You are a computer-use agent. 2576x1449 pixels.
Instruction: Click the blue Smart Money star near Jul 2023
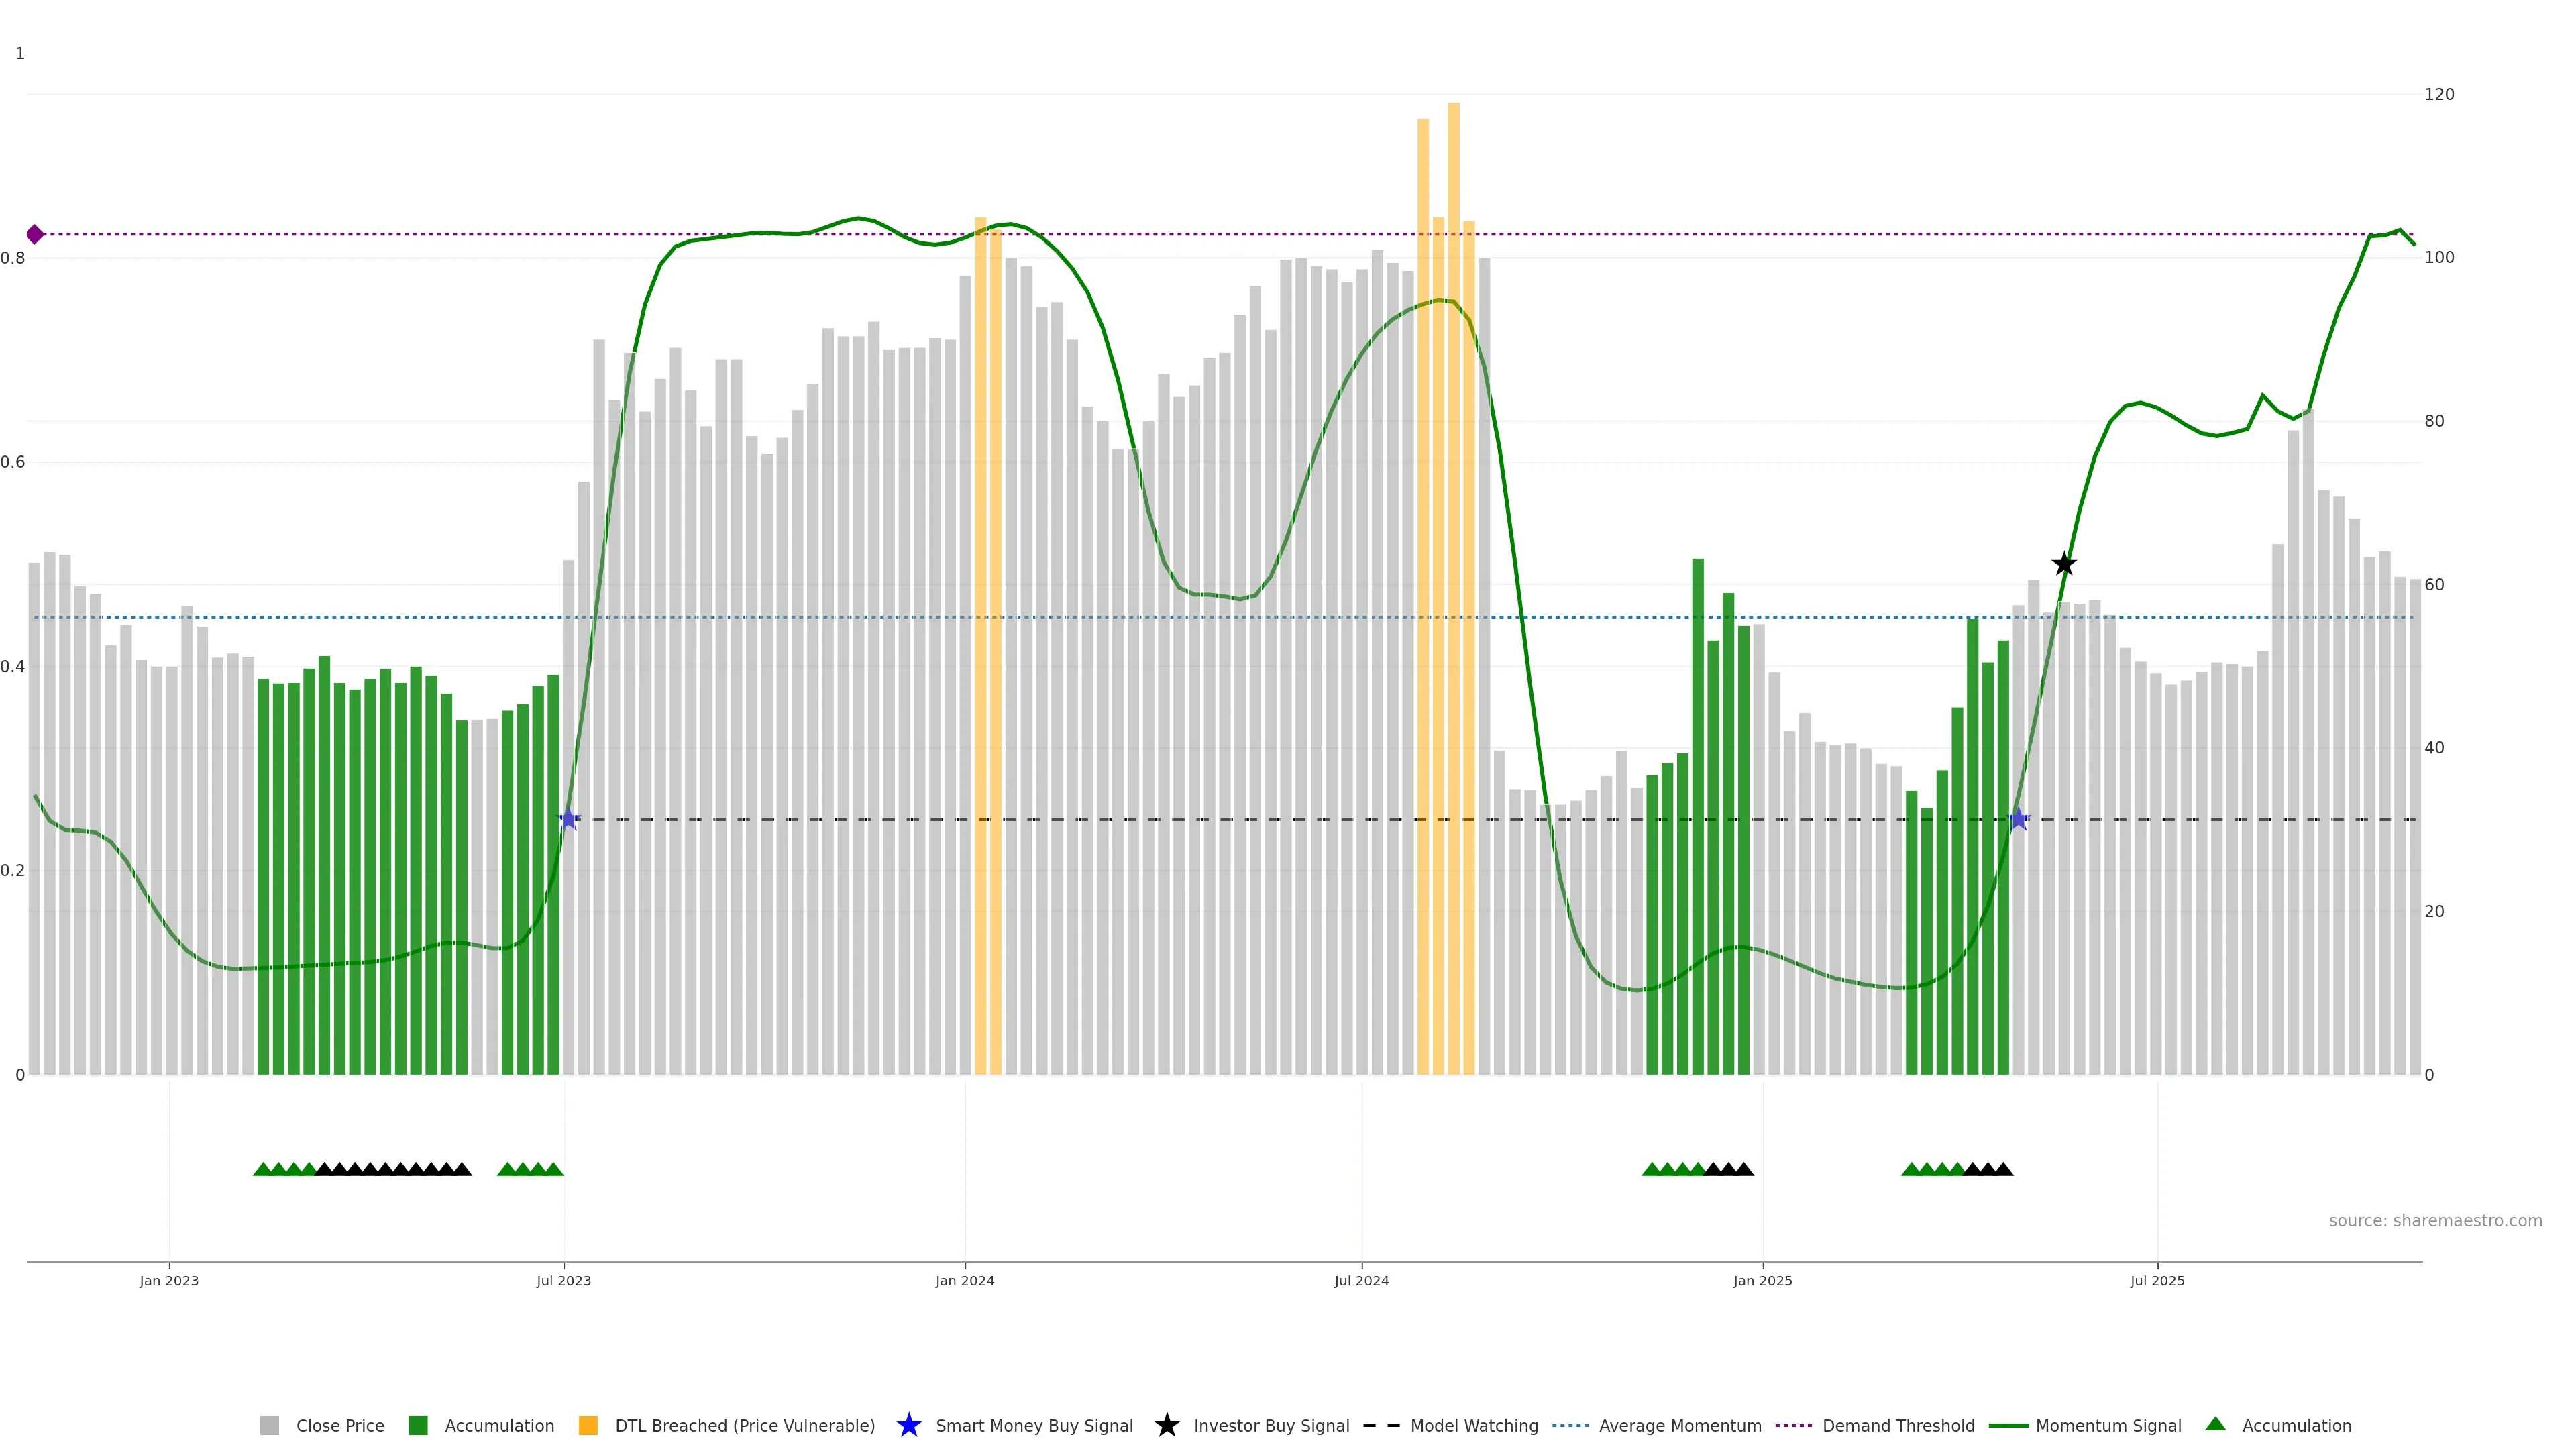pos(569,819)
